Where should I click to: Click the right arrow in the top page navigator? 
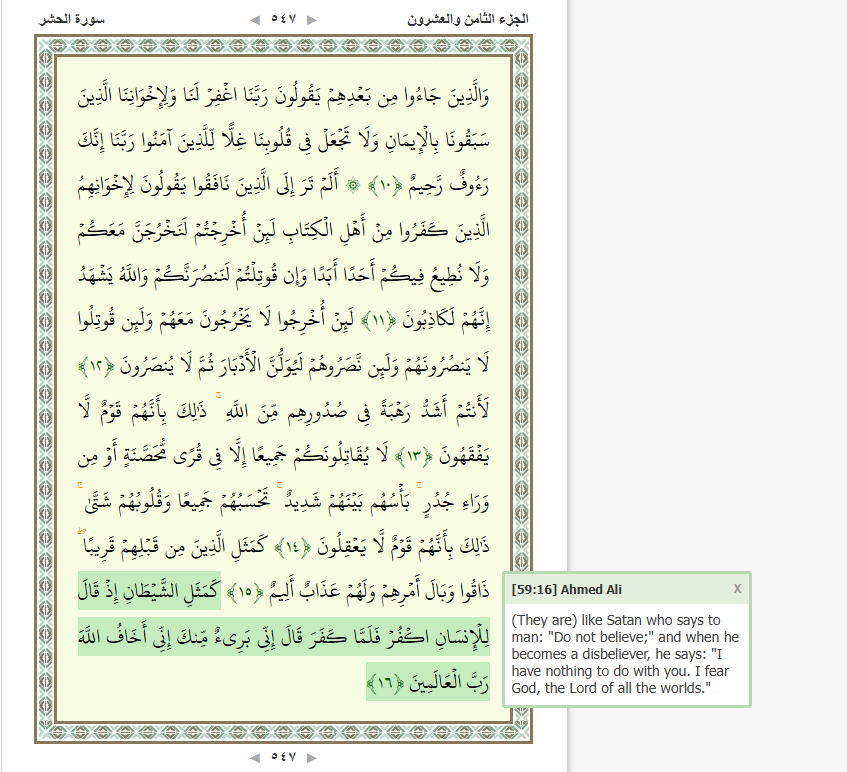tap(312, 20)
